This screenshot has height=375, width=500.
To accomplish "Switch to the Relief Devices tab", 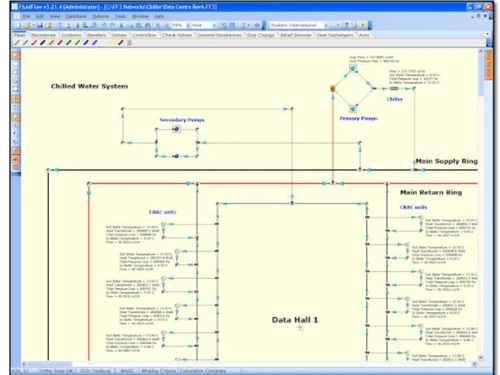I will (x=295, y=35).
